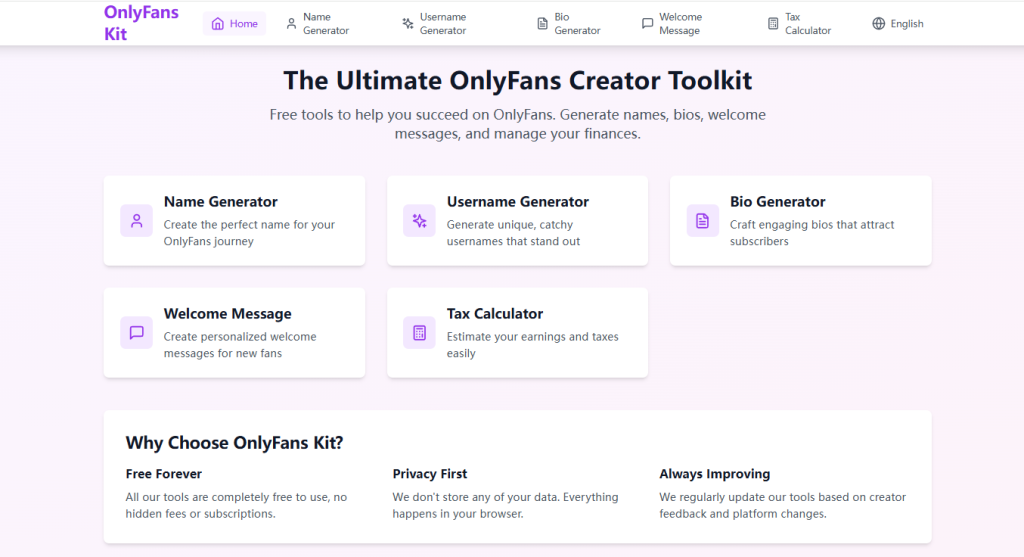This screenshot has height=557, width=1024.
Task: Click the person icon on Name Generator card
Action: (x=136, y=221)
